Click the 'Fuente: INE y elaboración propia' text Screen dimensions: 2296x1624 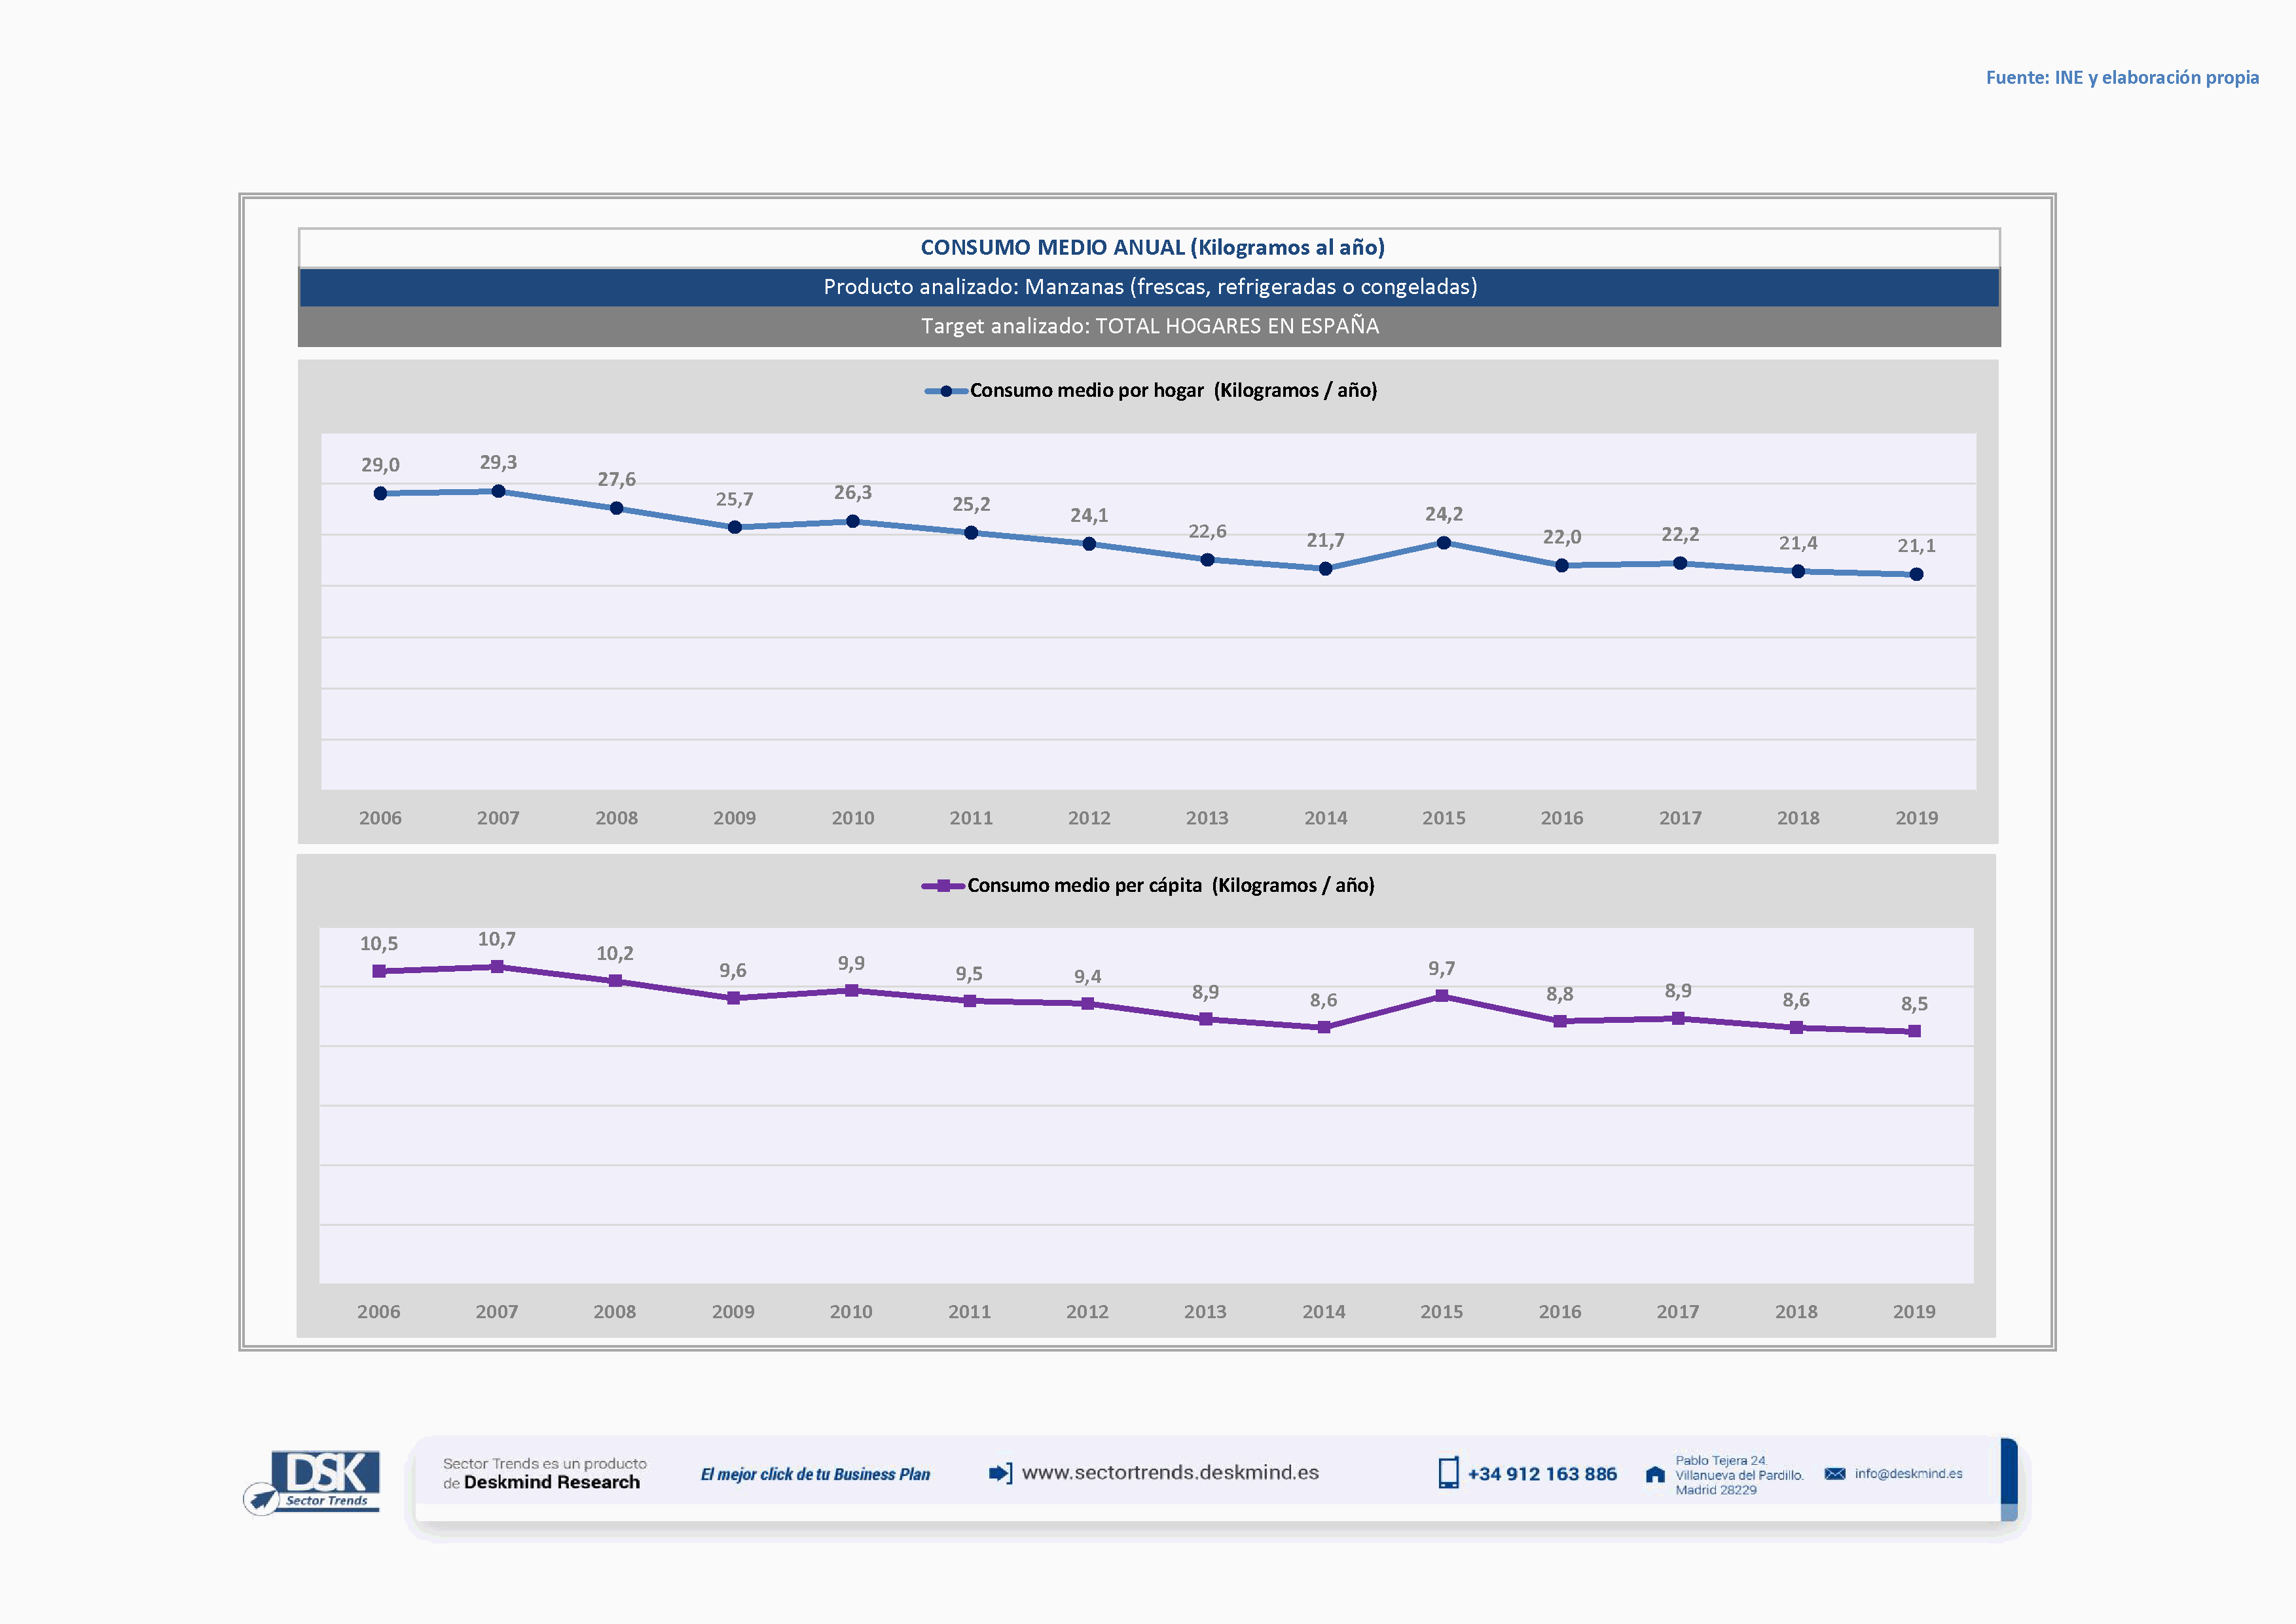point(2122,78)
